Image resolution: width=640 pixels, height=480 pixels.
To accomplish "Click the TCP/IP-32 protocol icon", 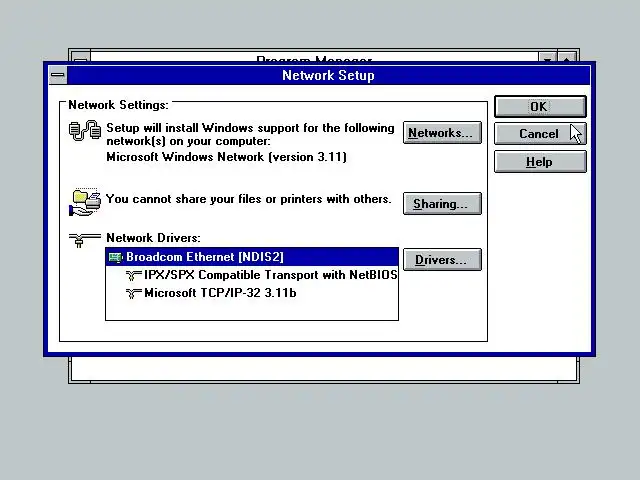I will point(133,293).
